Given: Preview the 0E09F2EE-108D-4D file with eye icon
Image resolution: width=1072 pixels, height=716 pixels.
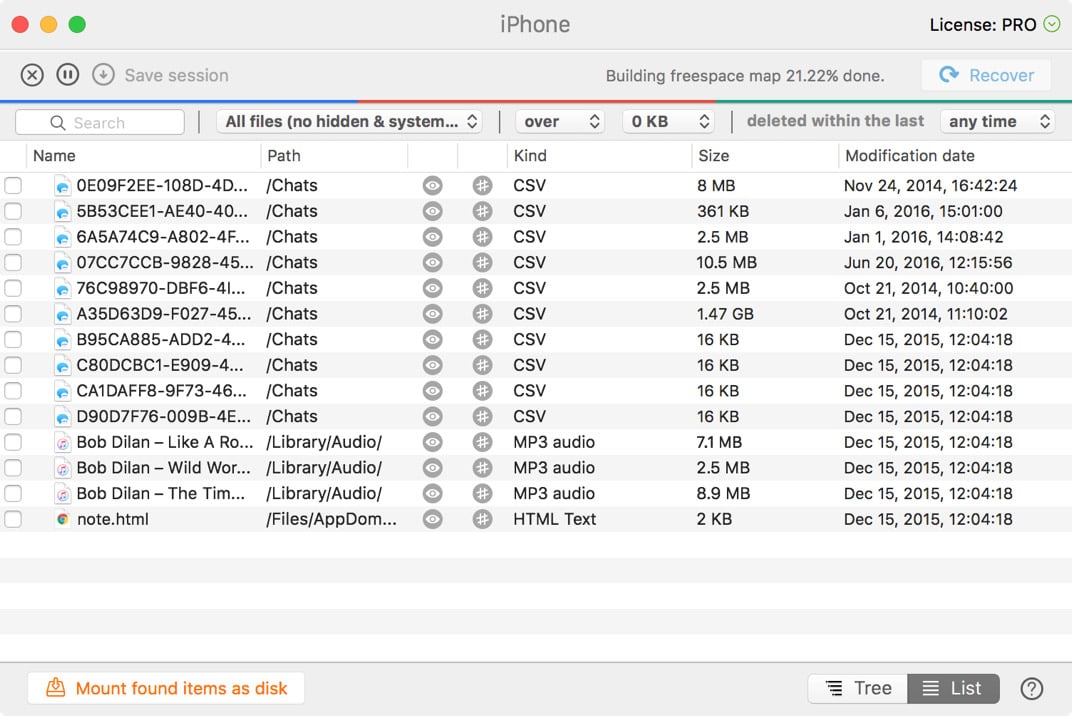Looking at the screenshot, I should tap(432, 185).
